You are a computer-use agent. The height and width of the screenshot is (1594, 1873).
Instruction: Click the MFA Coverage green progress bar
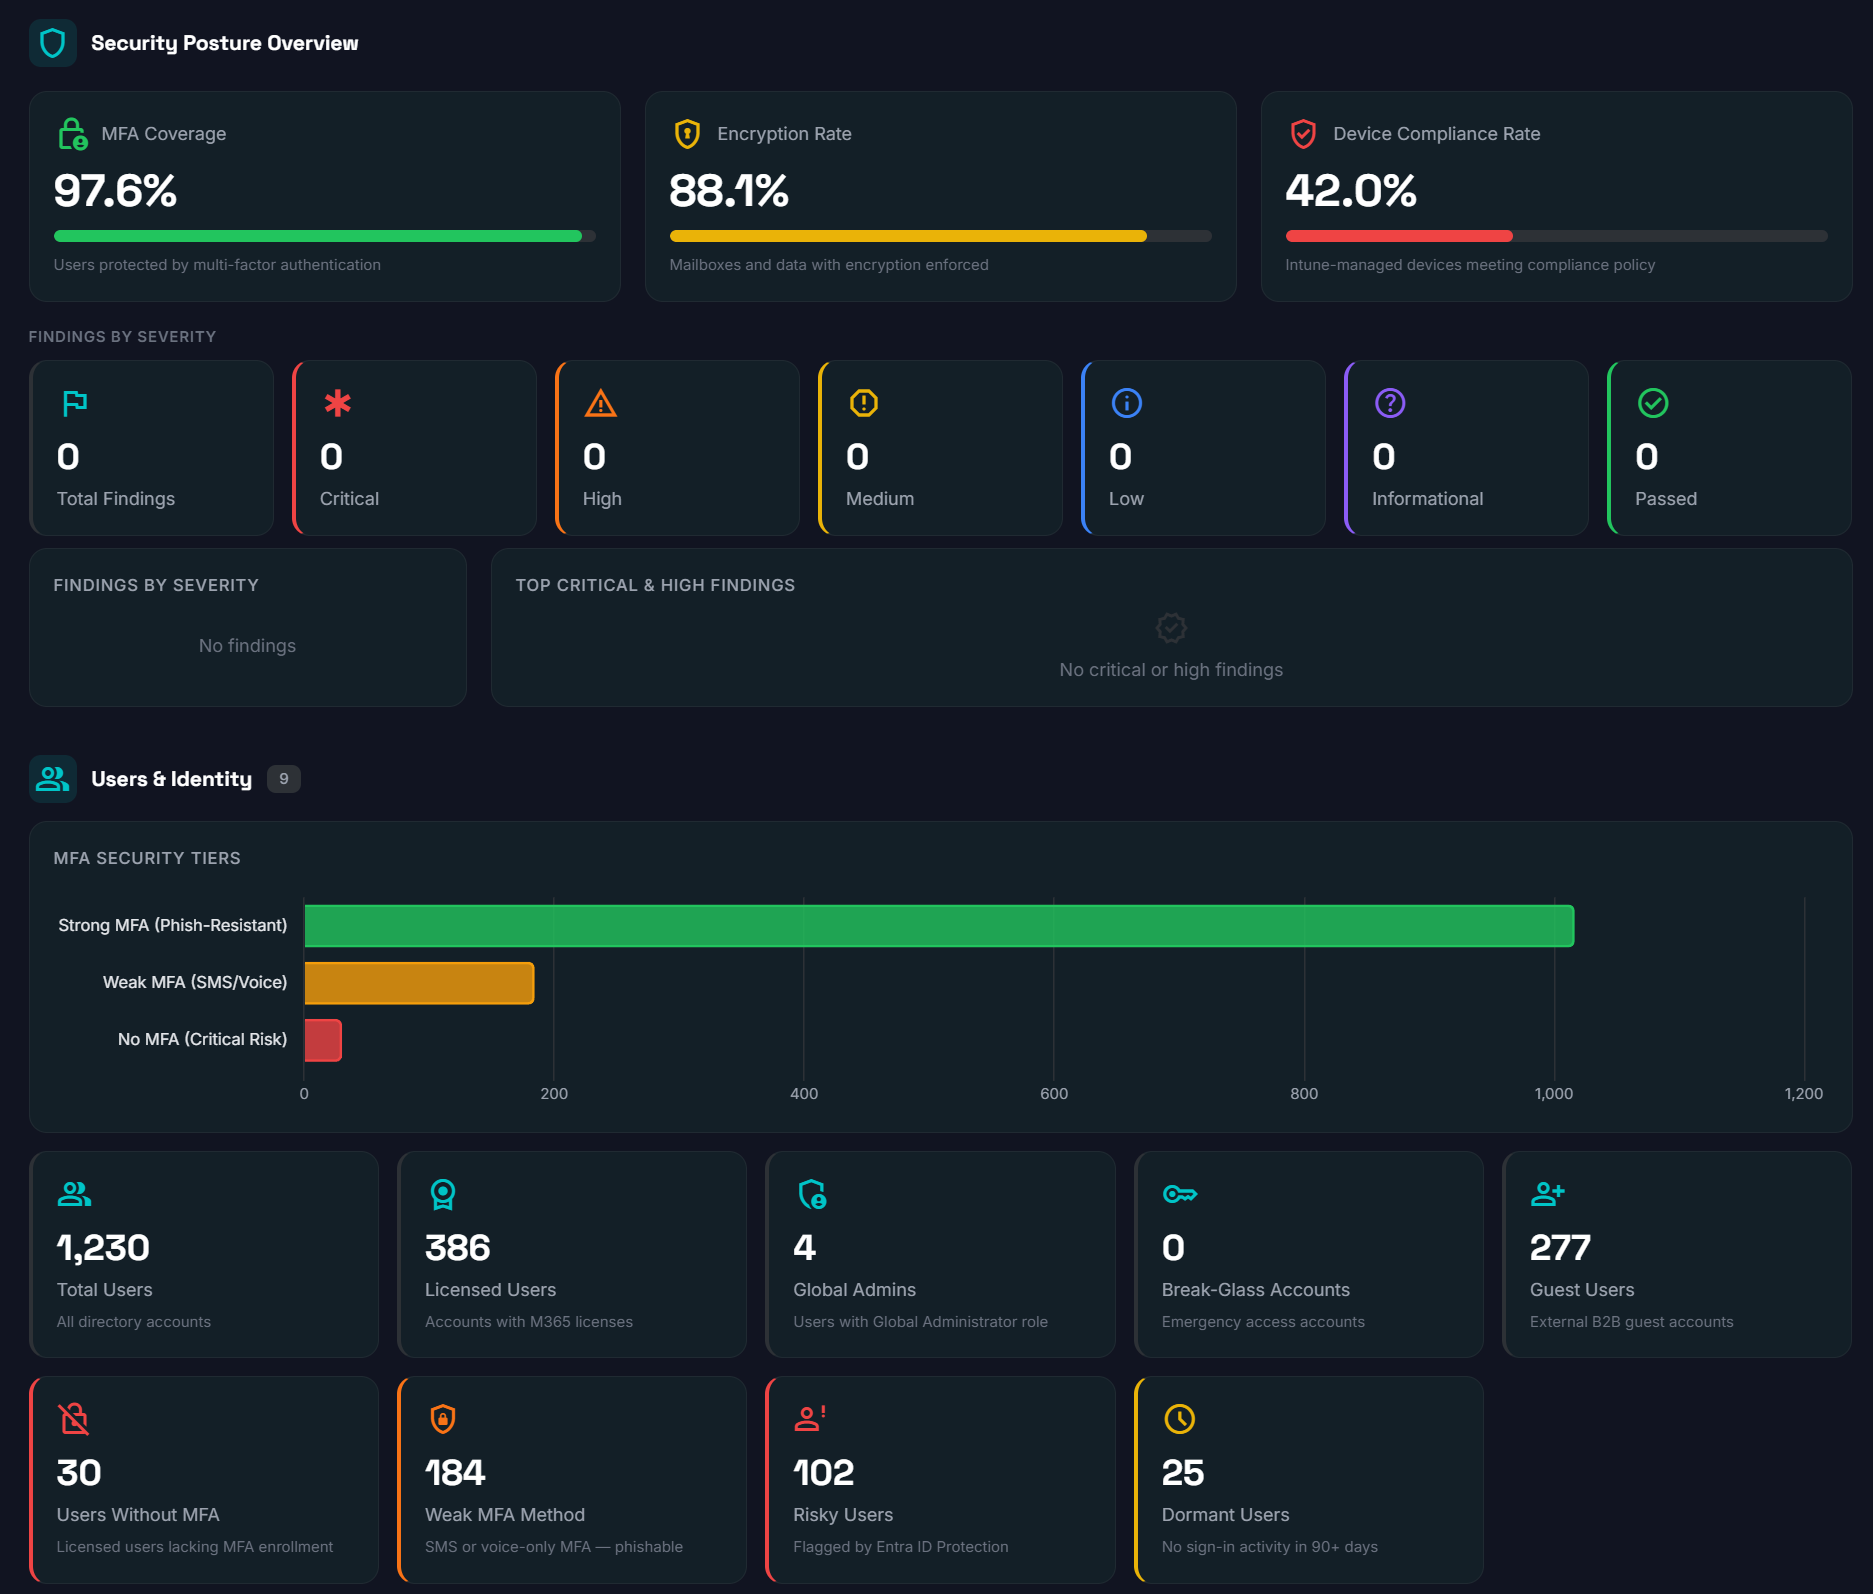pyautogui.click(x=318, y=236)
